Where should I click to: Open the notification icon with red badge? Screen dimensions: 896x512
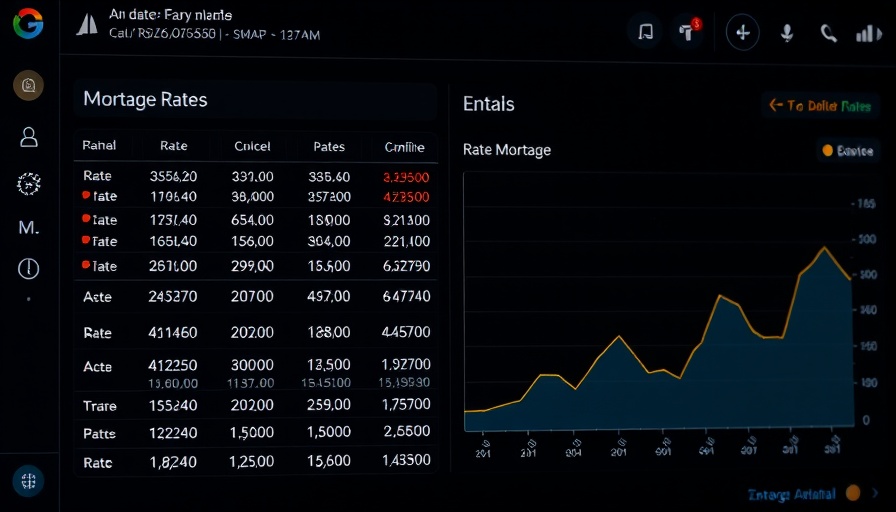pos(687,31)
